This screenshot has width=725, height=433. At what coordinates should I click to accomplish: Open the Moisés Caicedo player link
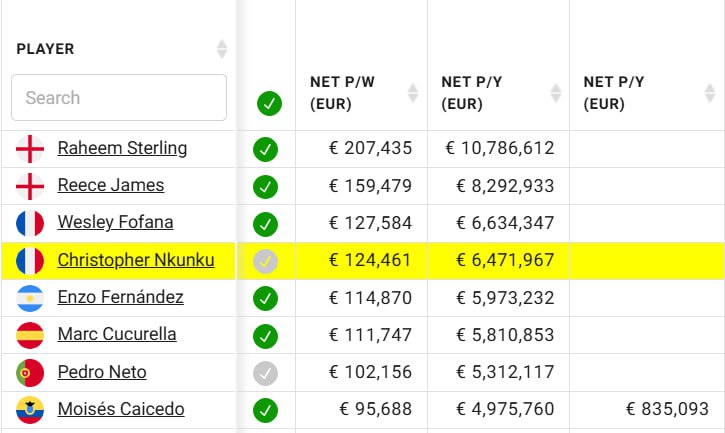[120, 409]
